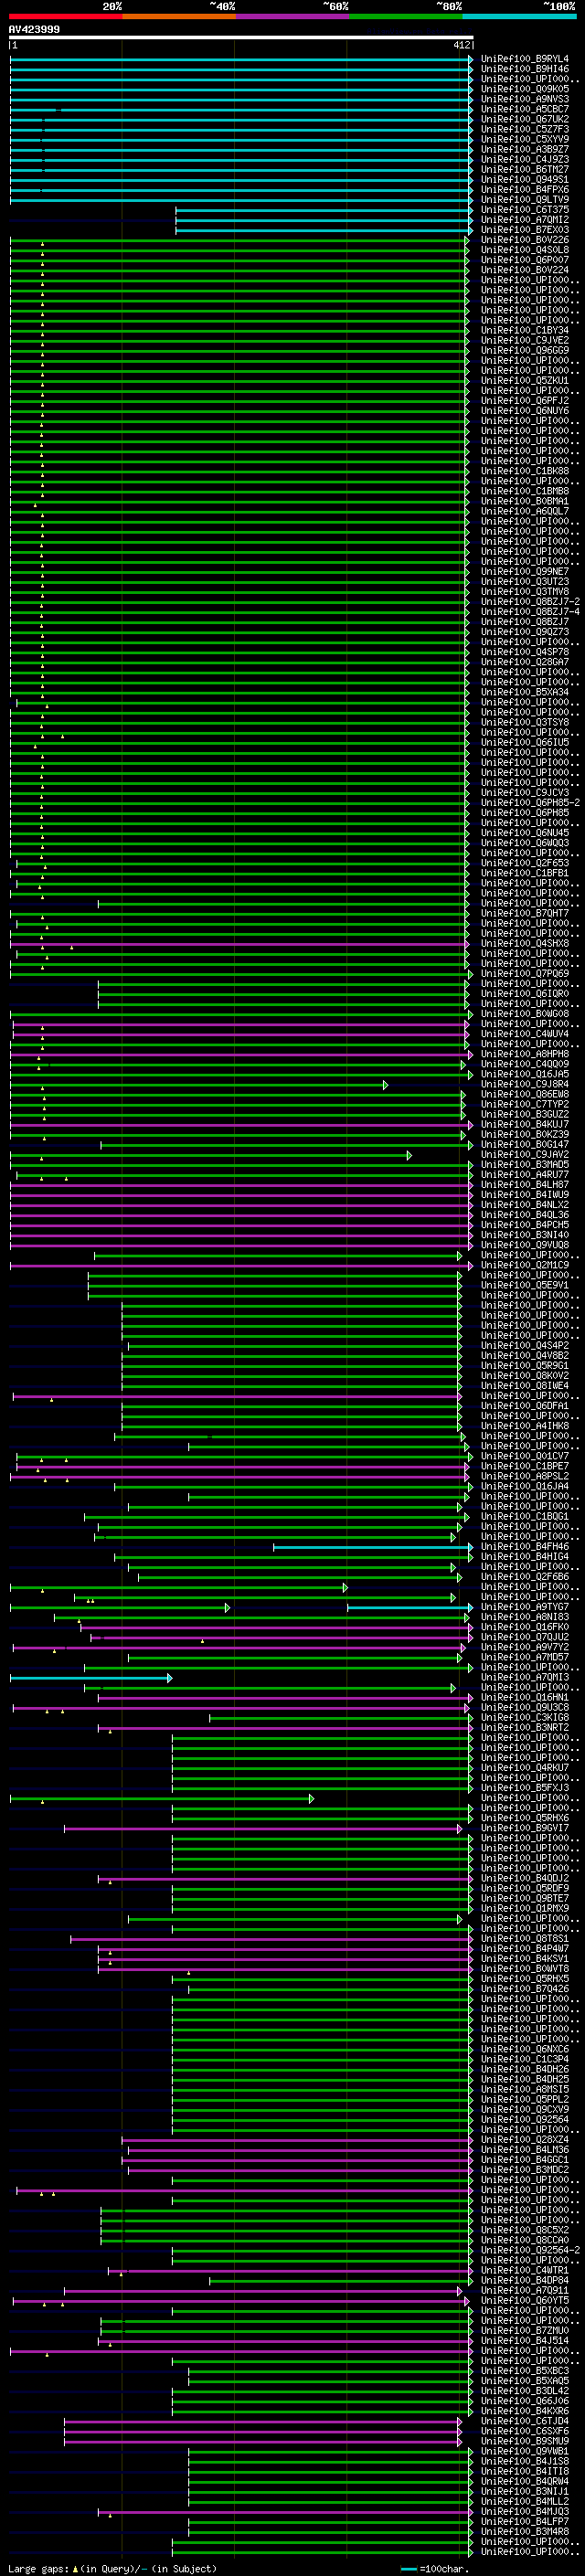Image resolution: width=585 pixels, height=2576 pixels.
Task: Select the UniRef100_Q6P007 label
Action: [x=525, y=260]
